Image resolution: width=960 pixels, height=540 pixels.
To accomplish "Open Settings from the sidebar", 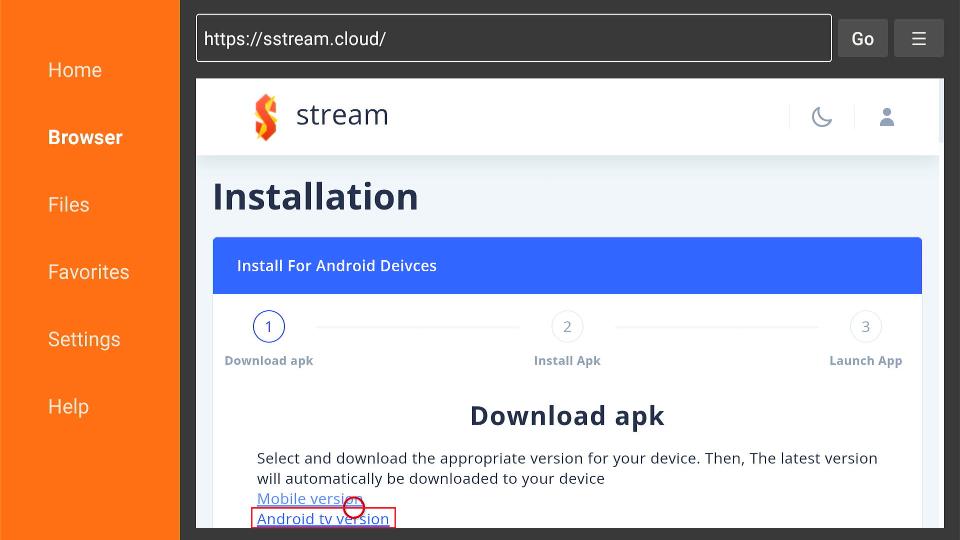I will pyautogui.click(x=84, y=339).
